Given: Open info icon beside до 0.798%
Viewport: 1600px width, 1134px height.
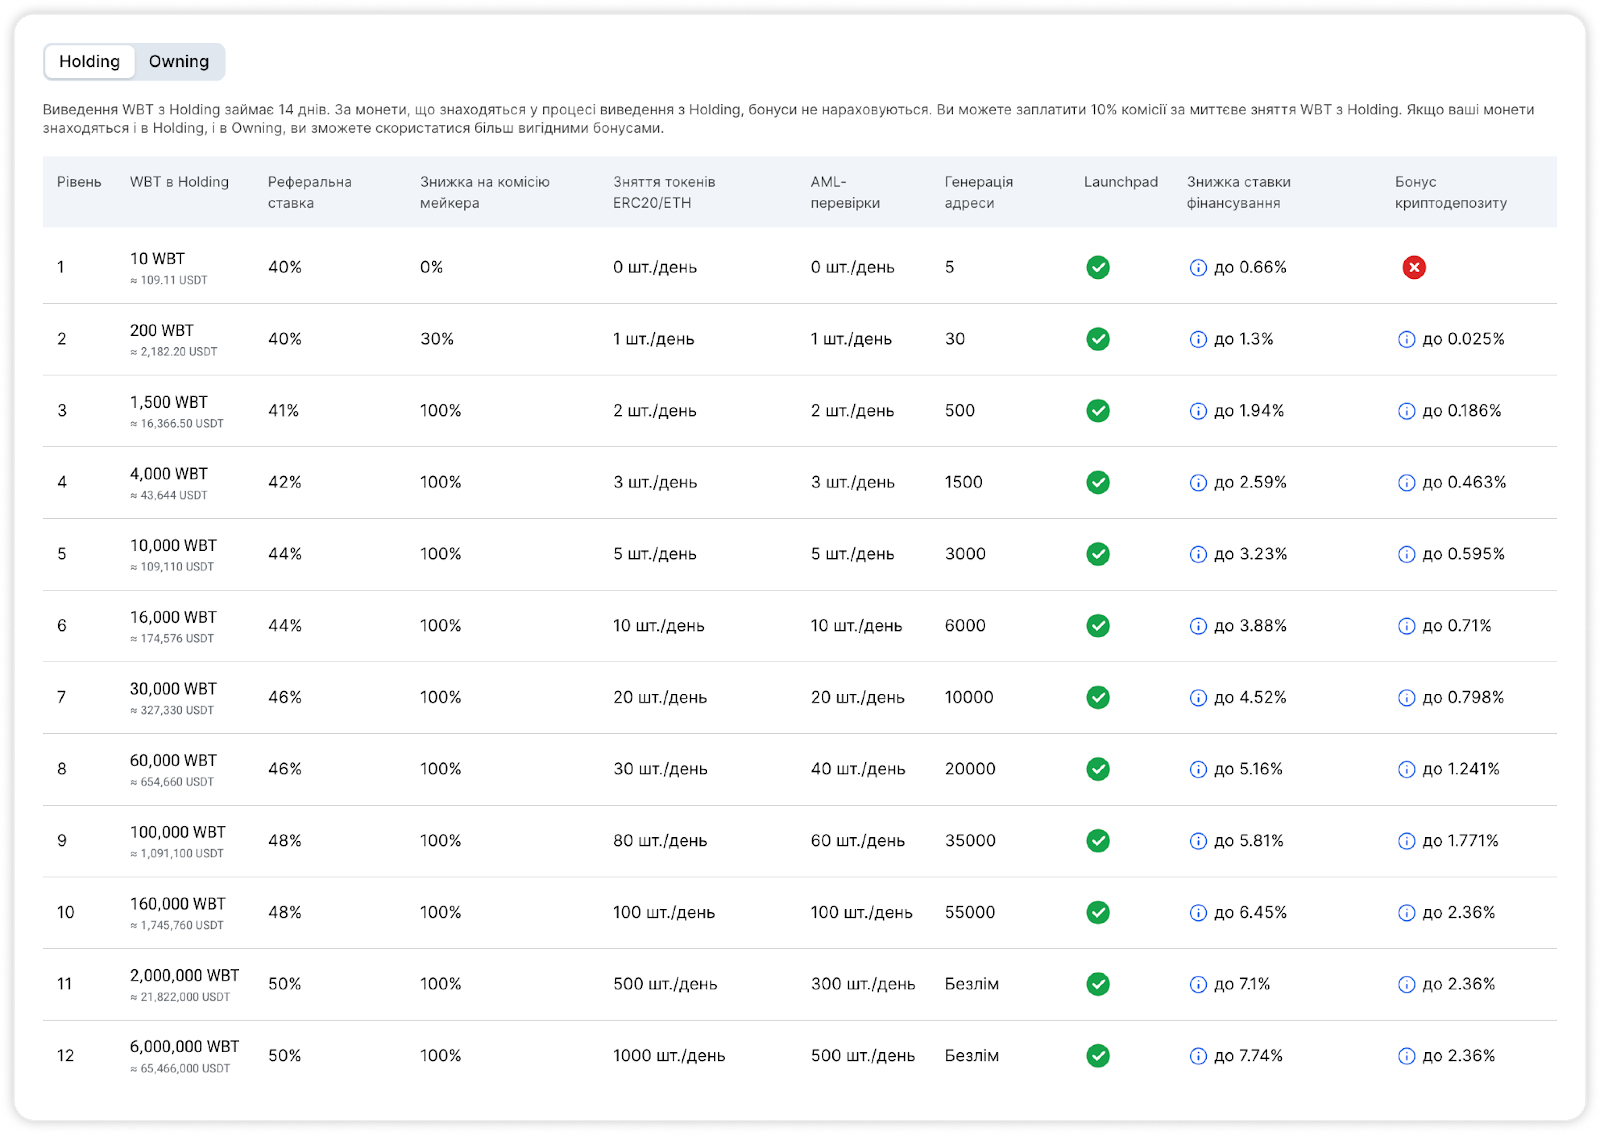Looking at the screenshot, I should coord(1406,698).
